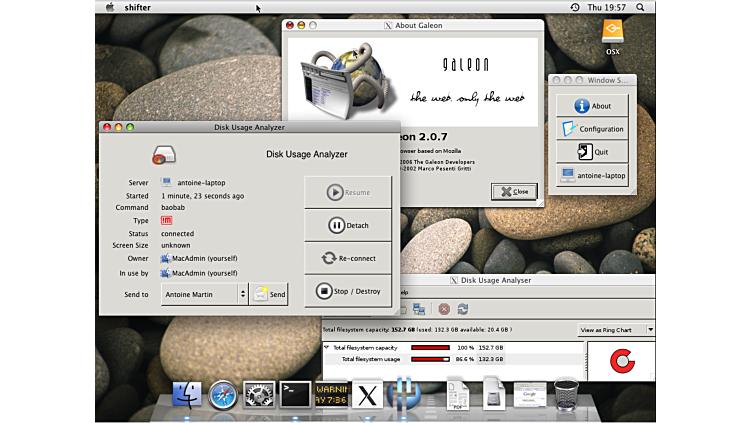Click the red stop toolbar icon
The width and height of the screenshot is (752, 423).
pyautogui.click(x=445, y=310)
